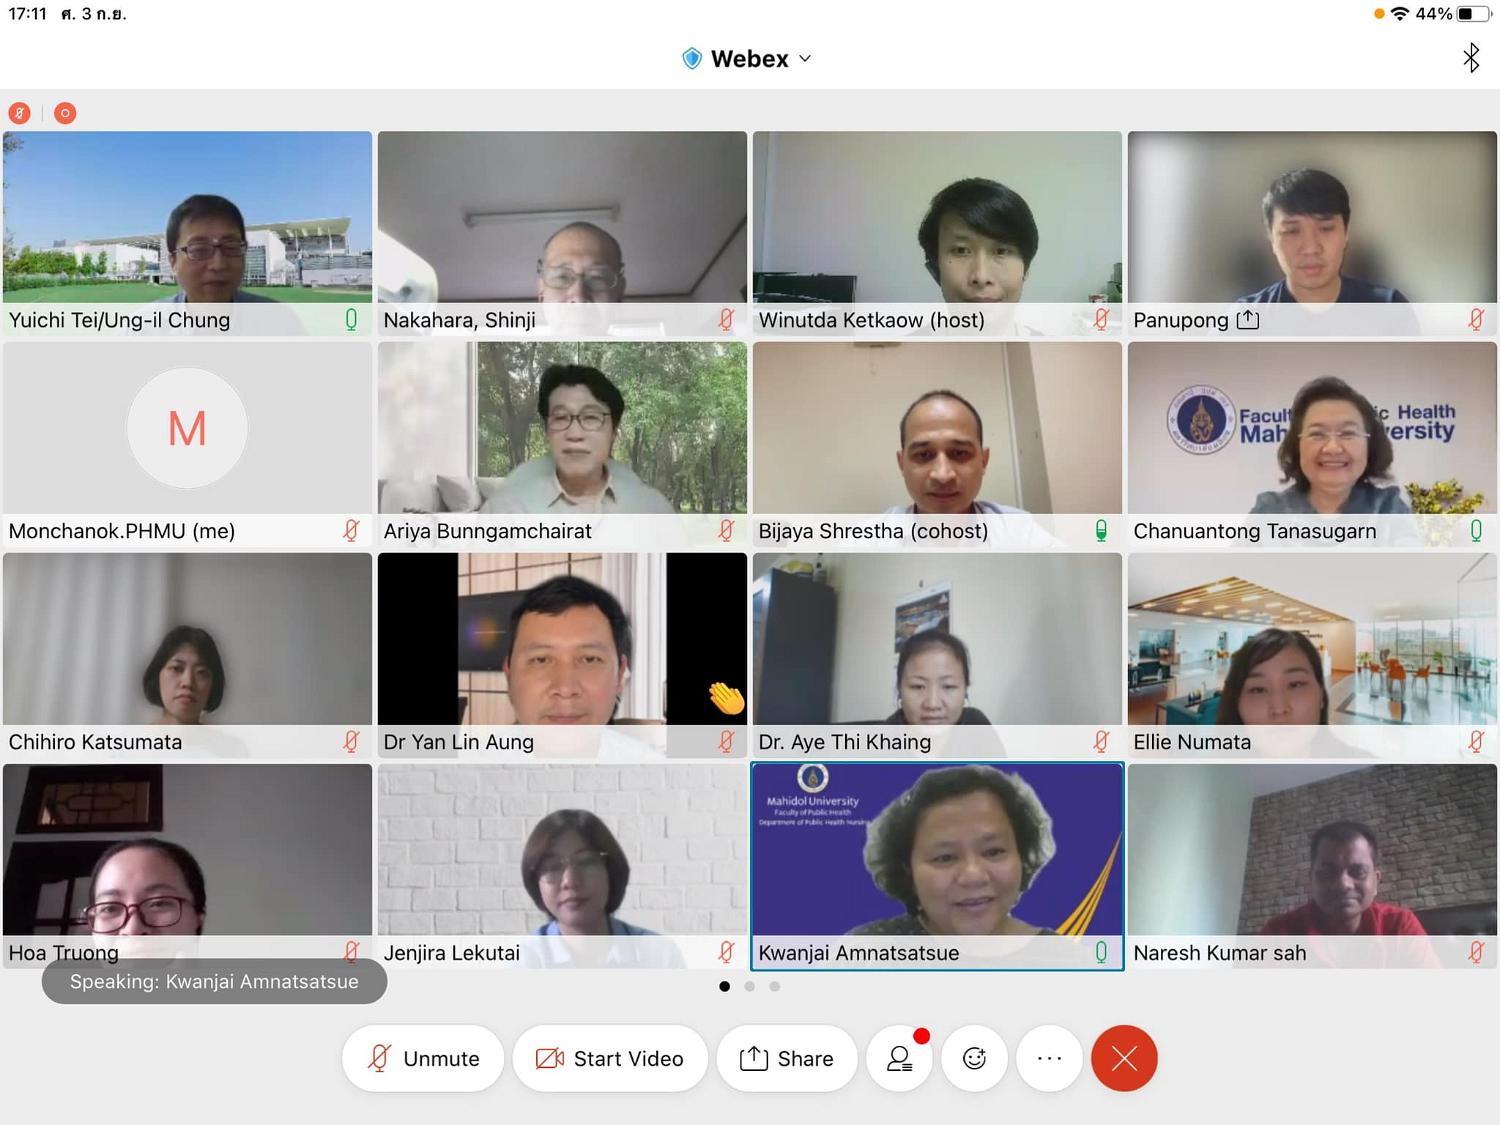Select Dr Yan Lin Aung video tile
Image resolution: width=1500 pixels, height=1125 pixels.
coord(562,655)
